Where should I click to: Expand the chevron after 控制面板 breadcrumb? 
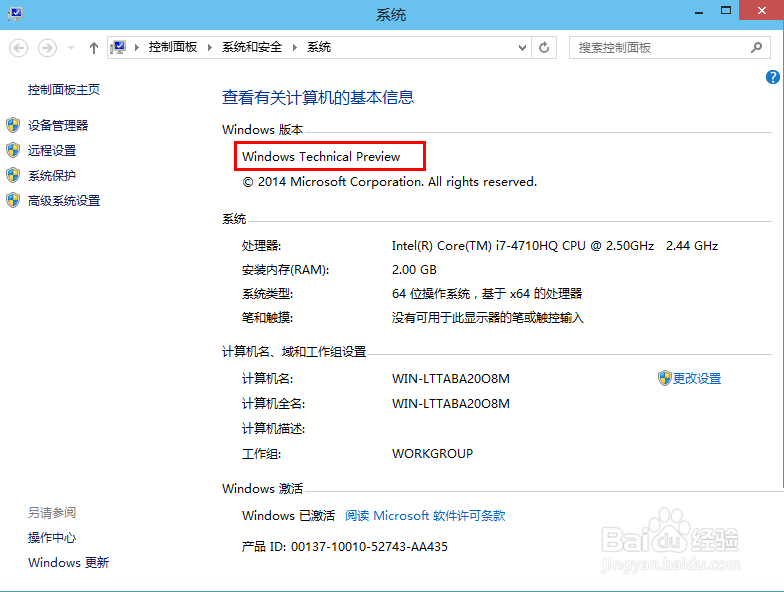210,48
